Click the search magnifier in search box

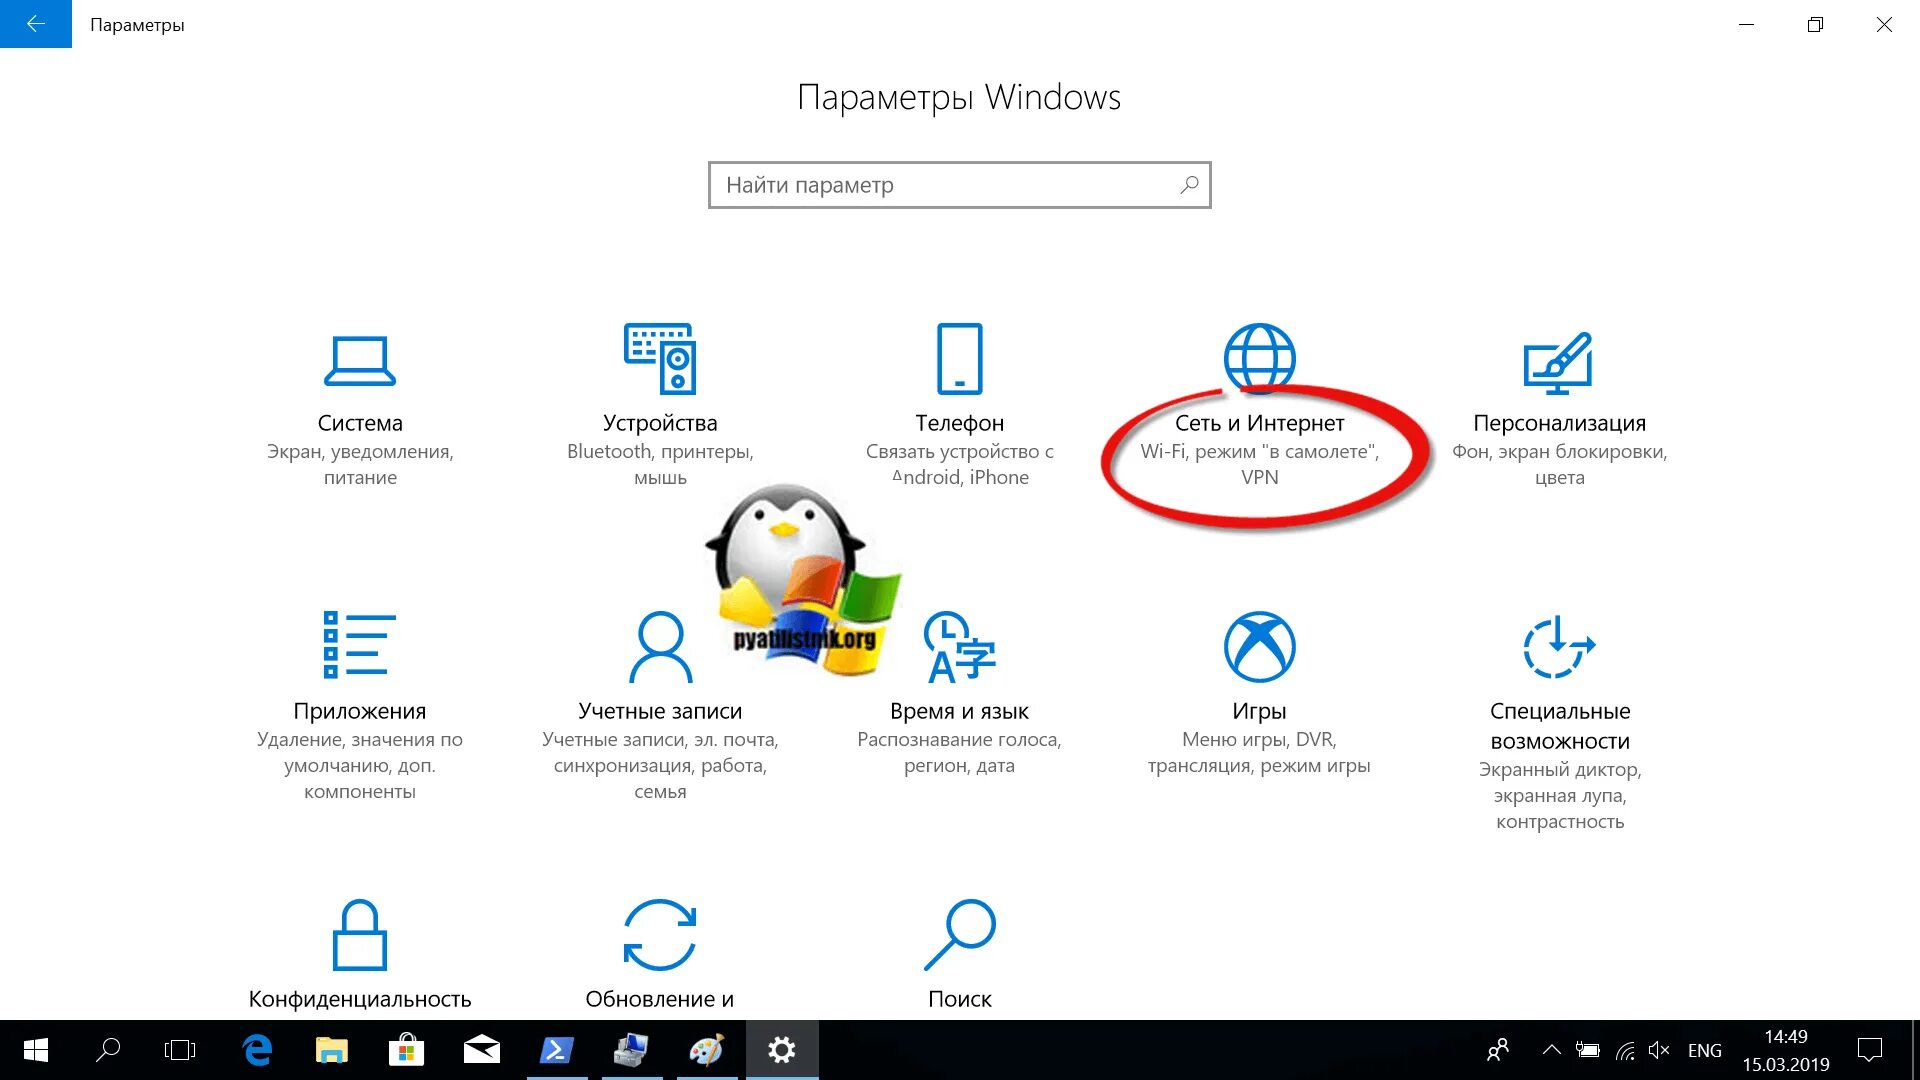click(x=1189, y=185)
